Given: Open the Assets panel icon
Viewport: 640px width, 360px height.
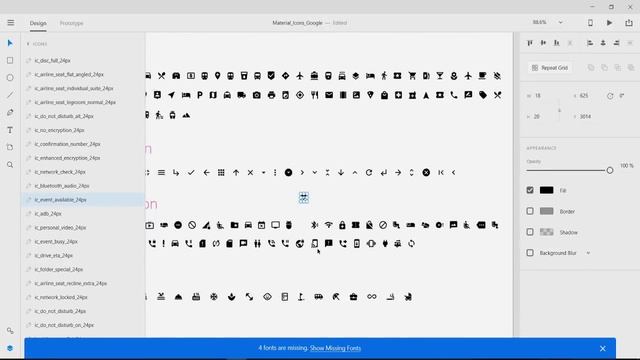Looking at the screenshot, I should [x=10, y=331].
